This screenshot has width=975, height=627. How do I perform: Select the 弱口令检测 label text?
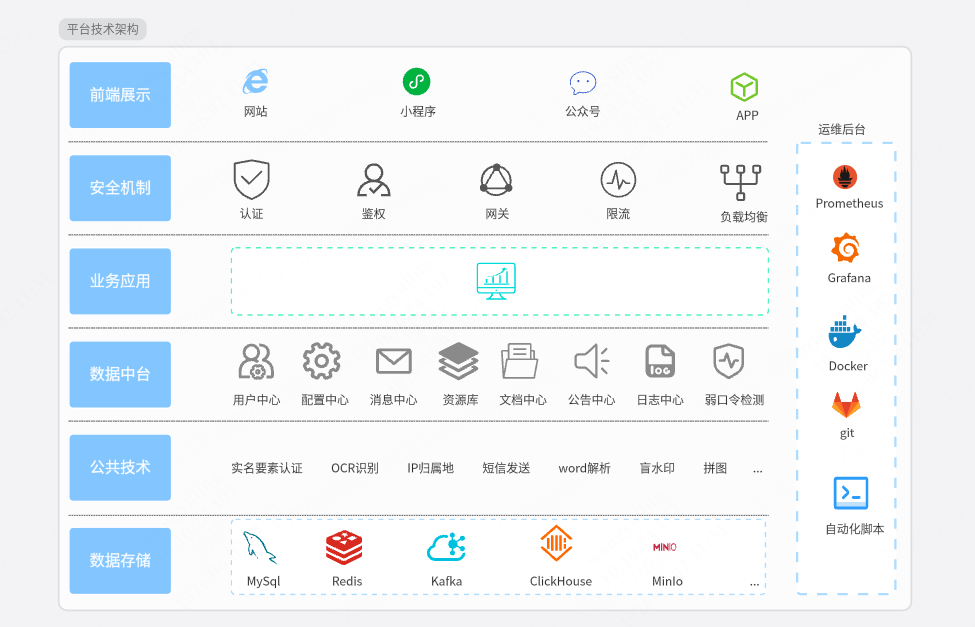pos(734,400)
